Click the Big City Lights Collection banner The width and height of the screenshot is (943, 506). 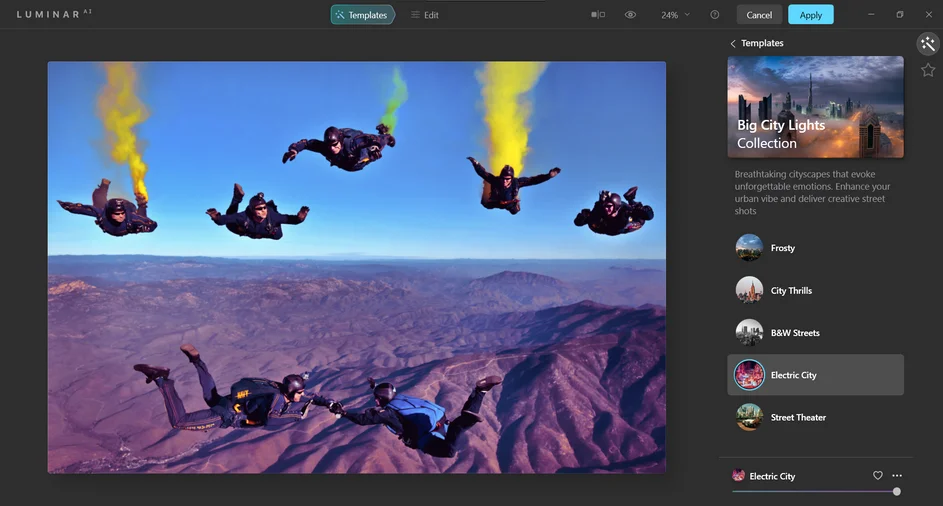coord(815,107)
